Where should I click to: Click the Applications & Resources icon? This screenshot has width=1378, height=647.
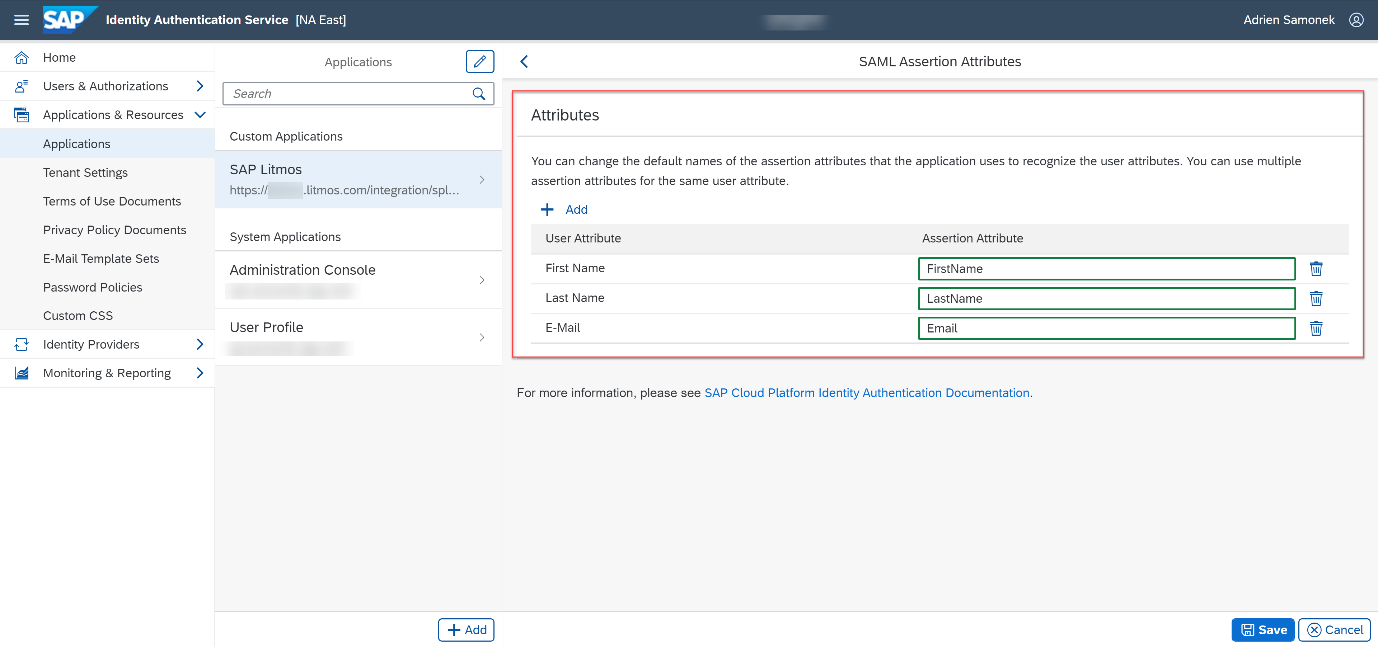21,115
